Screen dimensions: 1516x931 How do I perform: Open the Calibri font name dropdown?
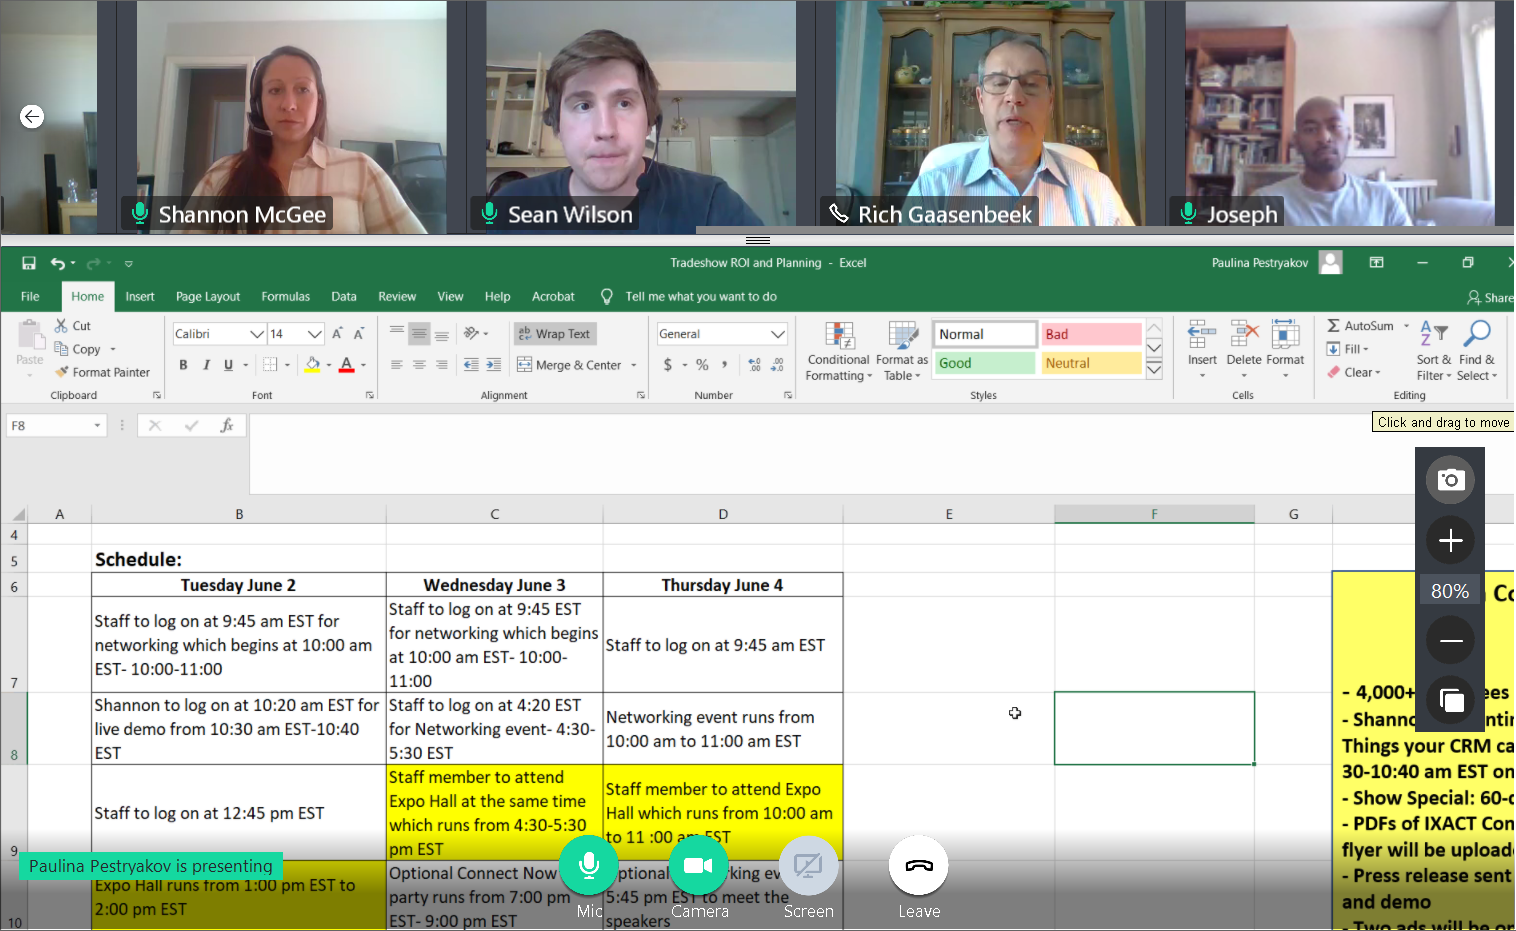point(257,334)
